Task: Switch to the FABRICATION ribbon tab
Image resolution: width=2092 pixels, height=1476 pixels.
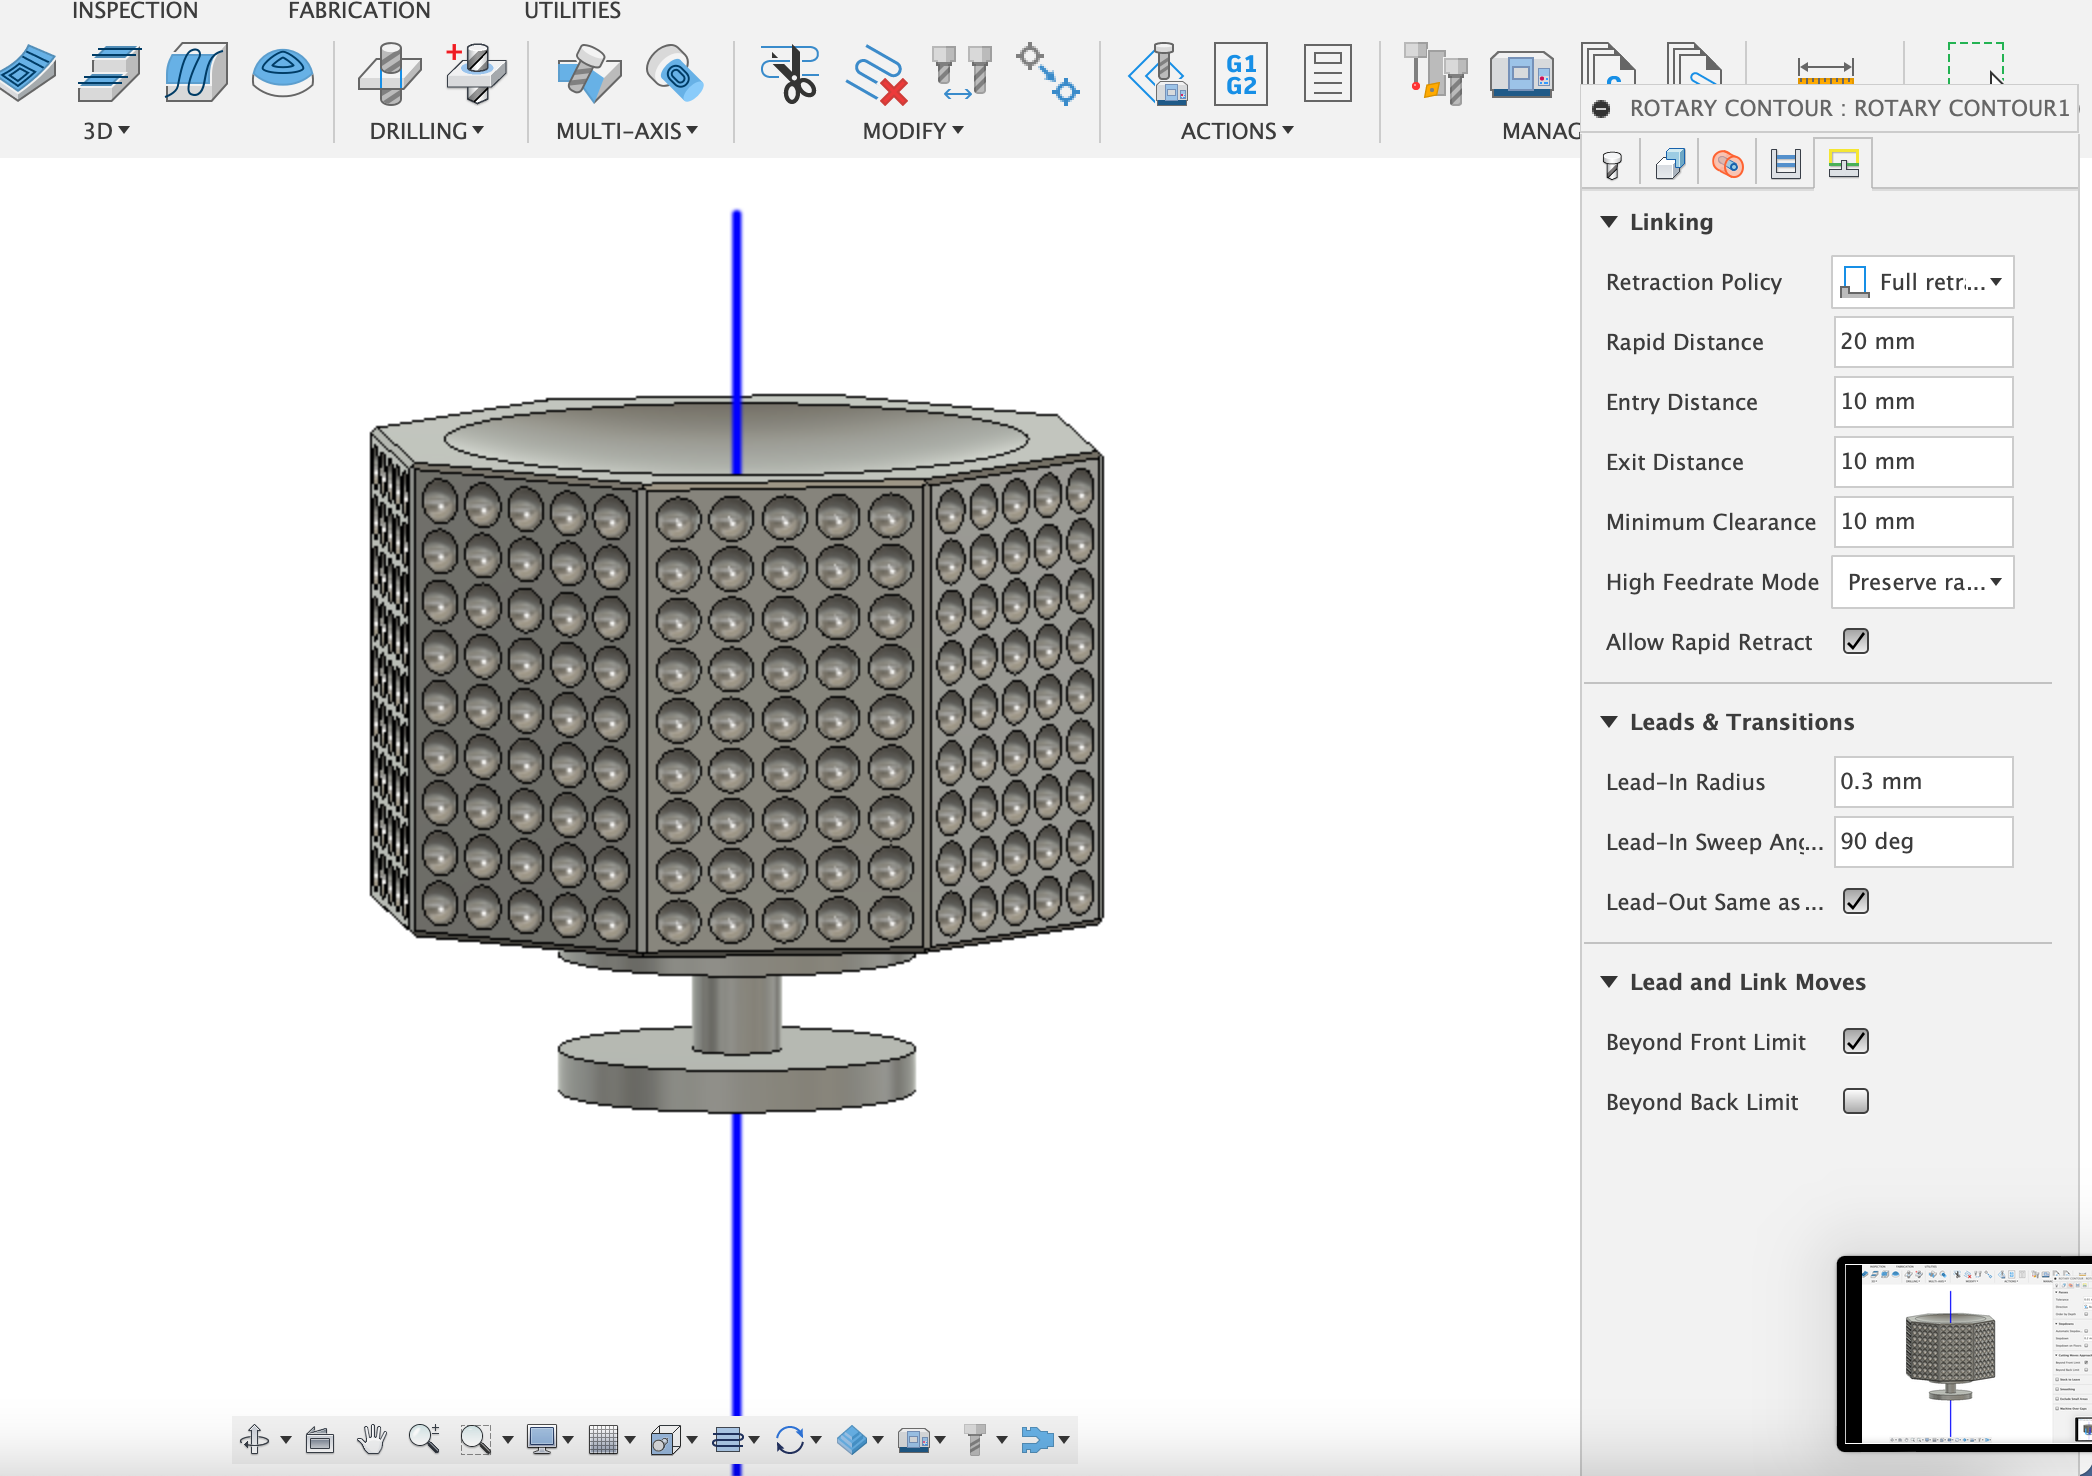Action: 359,11
